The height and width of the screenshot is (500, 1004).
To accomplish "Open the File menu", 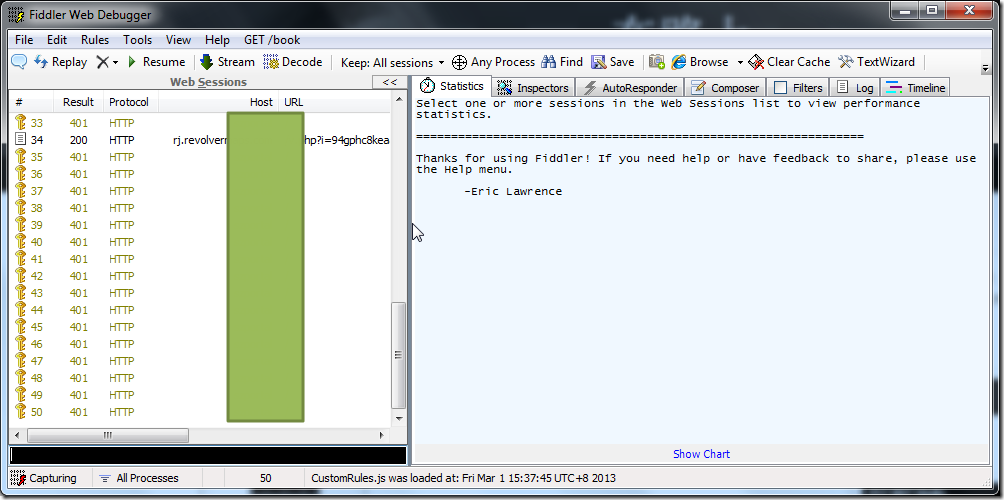I will pyautogui.click(x=24, y=40).
